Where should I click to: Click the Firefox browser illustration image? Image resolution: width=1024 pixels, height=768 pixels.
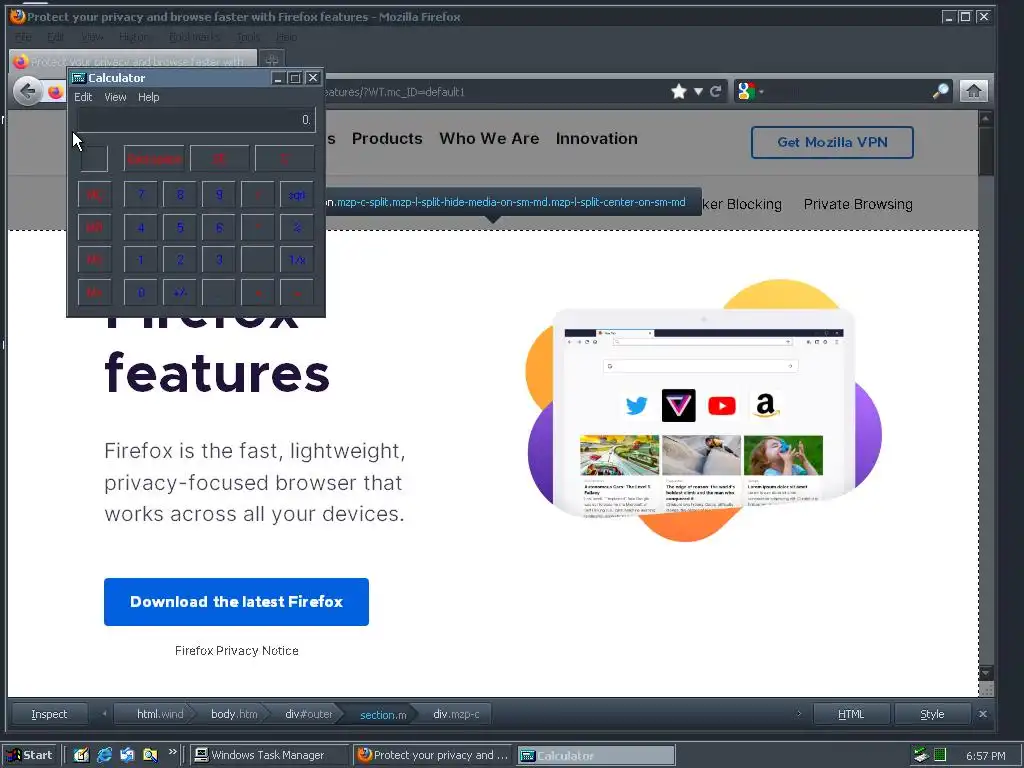704,410
